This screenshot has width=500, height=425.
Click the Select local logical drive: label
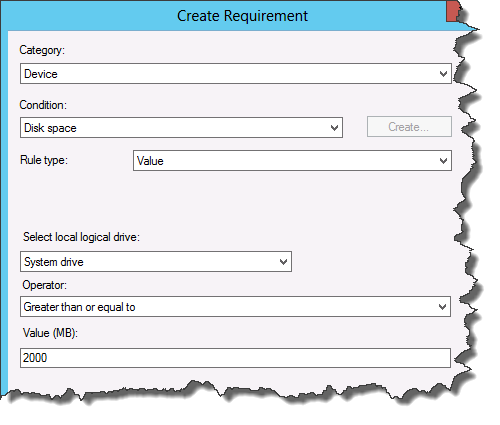[x=81, y=237]
